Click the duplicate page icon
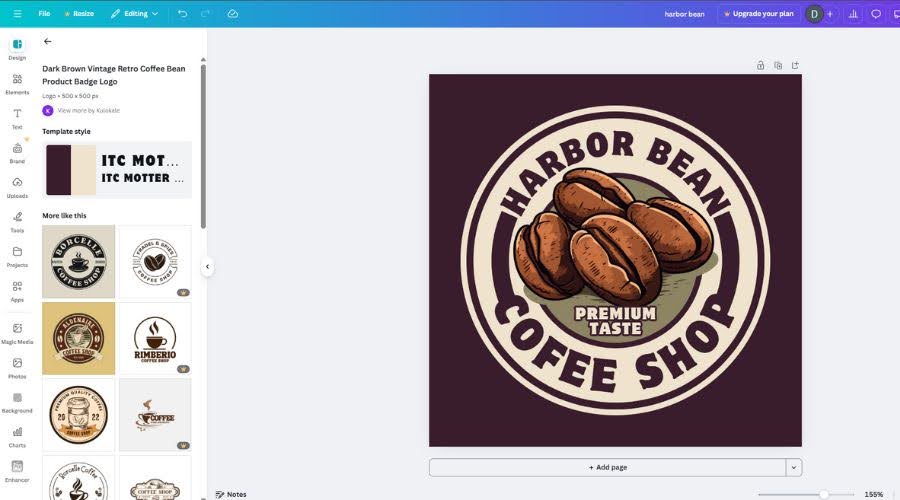 (778, 65)
